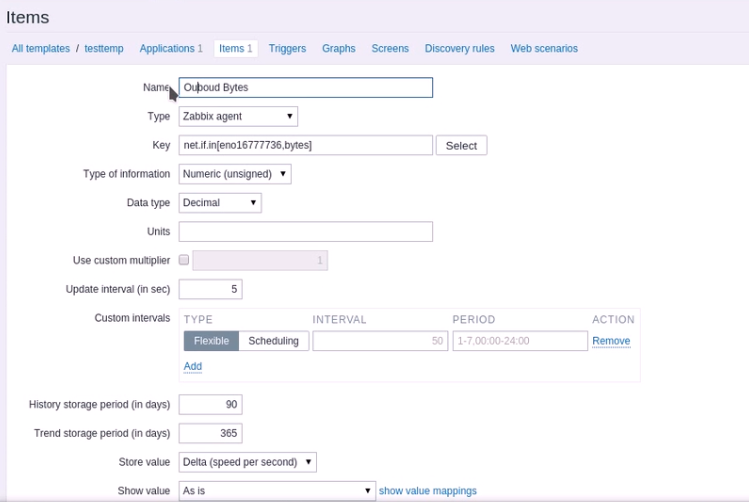Click the custom Interval field showing 50

(x=380, y=341)
